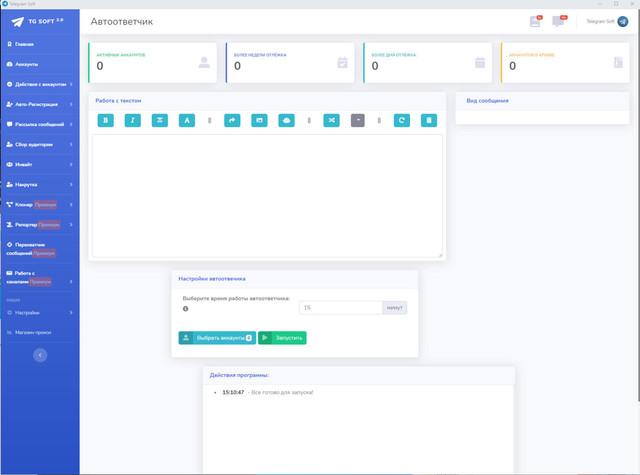The height and width of the screenshot is (475, 640).
Task: Open the chat messages icon in header
Action: point(558,21)
